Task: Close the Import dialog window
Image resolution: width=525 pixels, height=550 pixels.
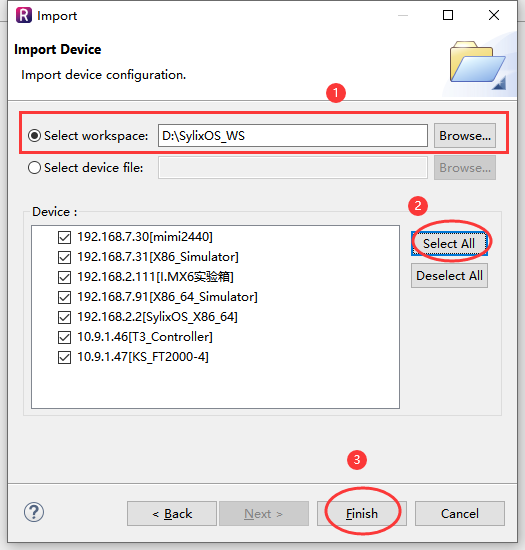Action: pyautogui.click(x=494, y=15)
